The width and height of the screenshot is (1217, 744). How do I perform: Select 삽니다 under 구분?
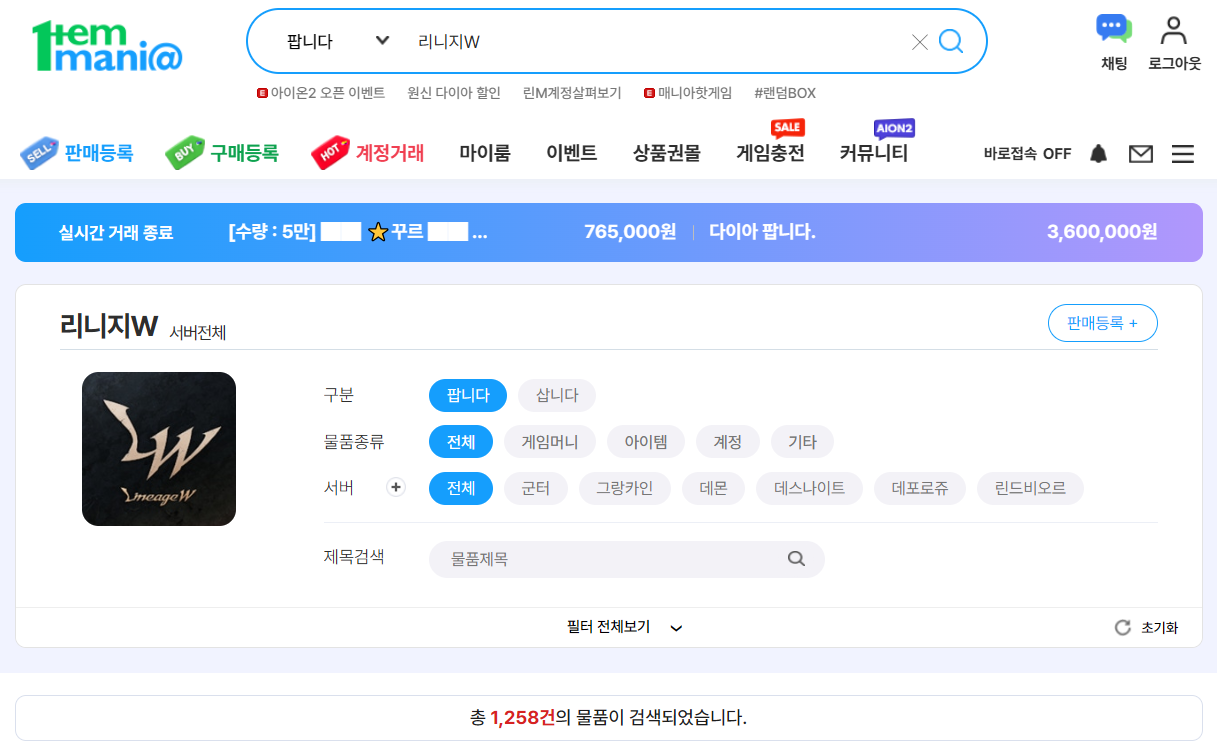557,395
